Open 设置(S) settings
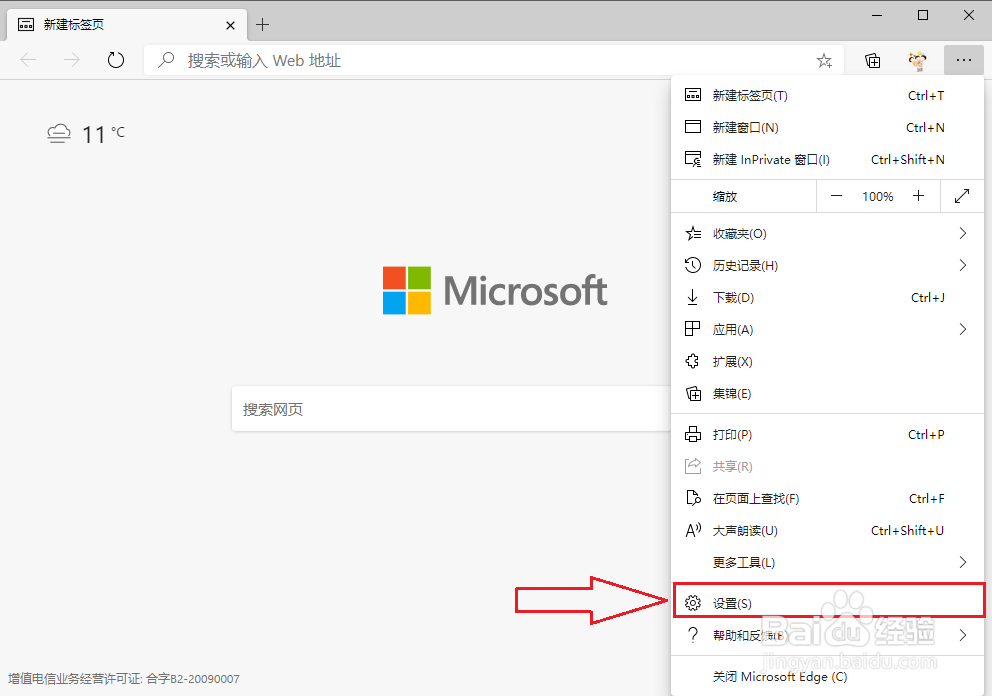 tap(827, 603)
